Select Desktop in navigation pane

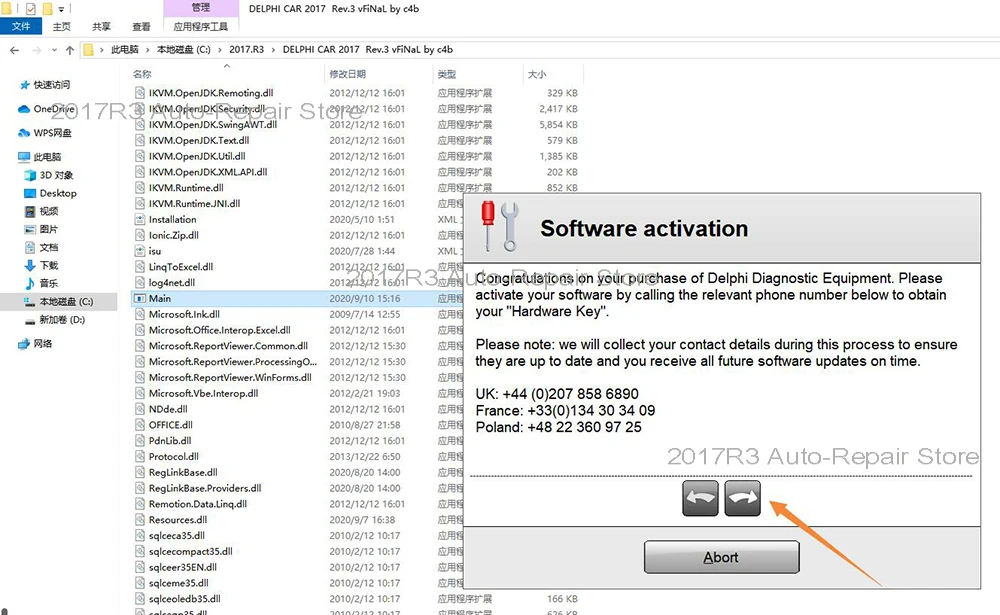coord(58,193)
